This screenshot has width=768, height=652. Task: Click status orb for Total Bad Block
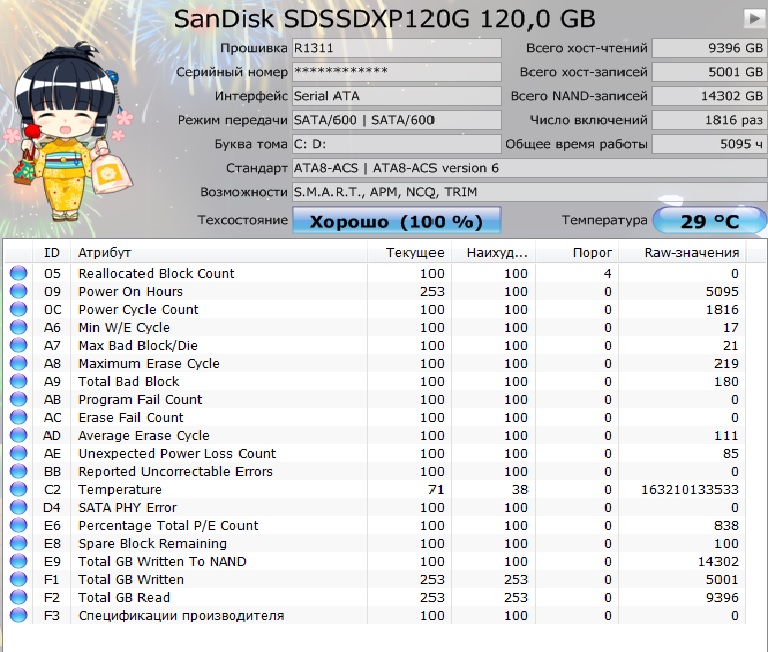click(x=19, y=381)
